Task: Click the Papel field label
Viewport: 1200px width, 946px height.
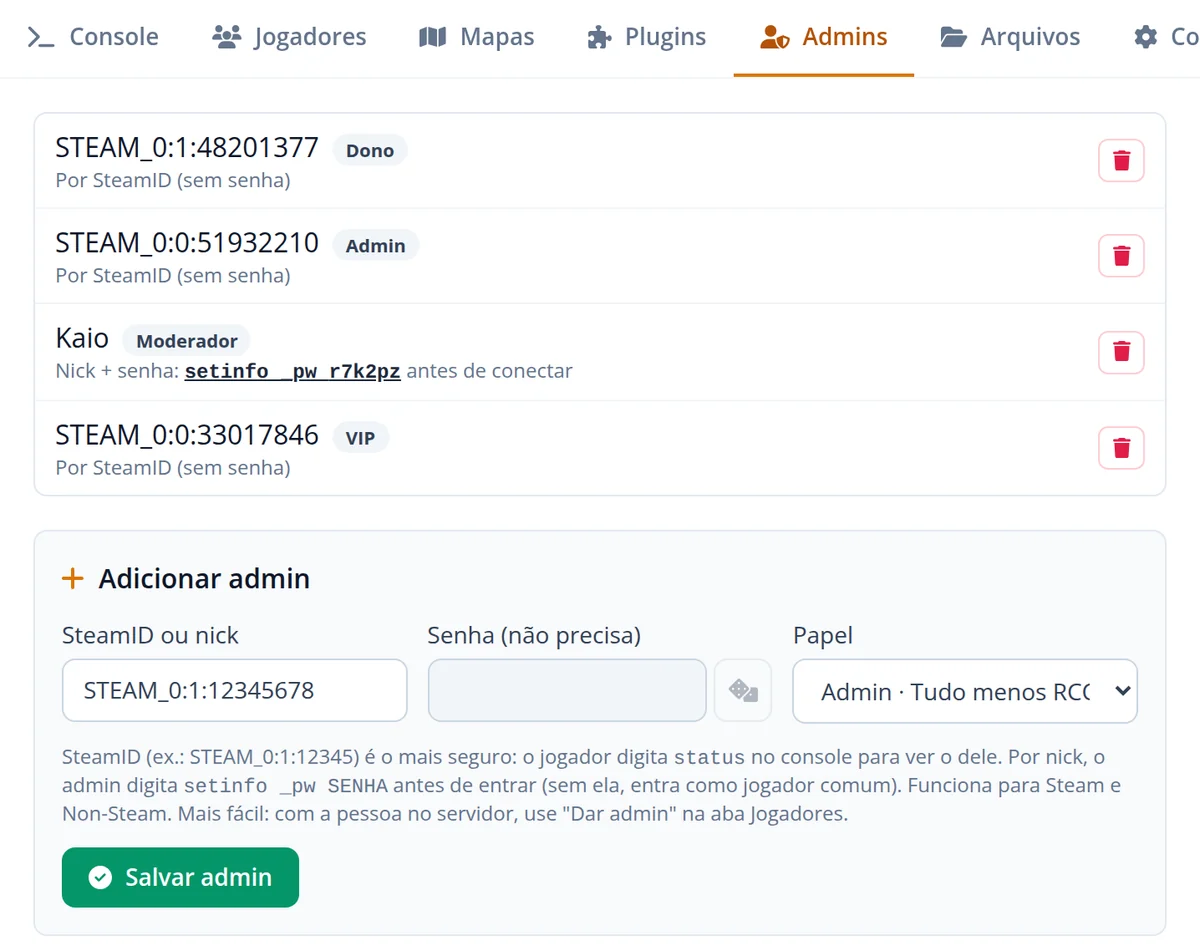Action: 823,636
